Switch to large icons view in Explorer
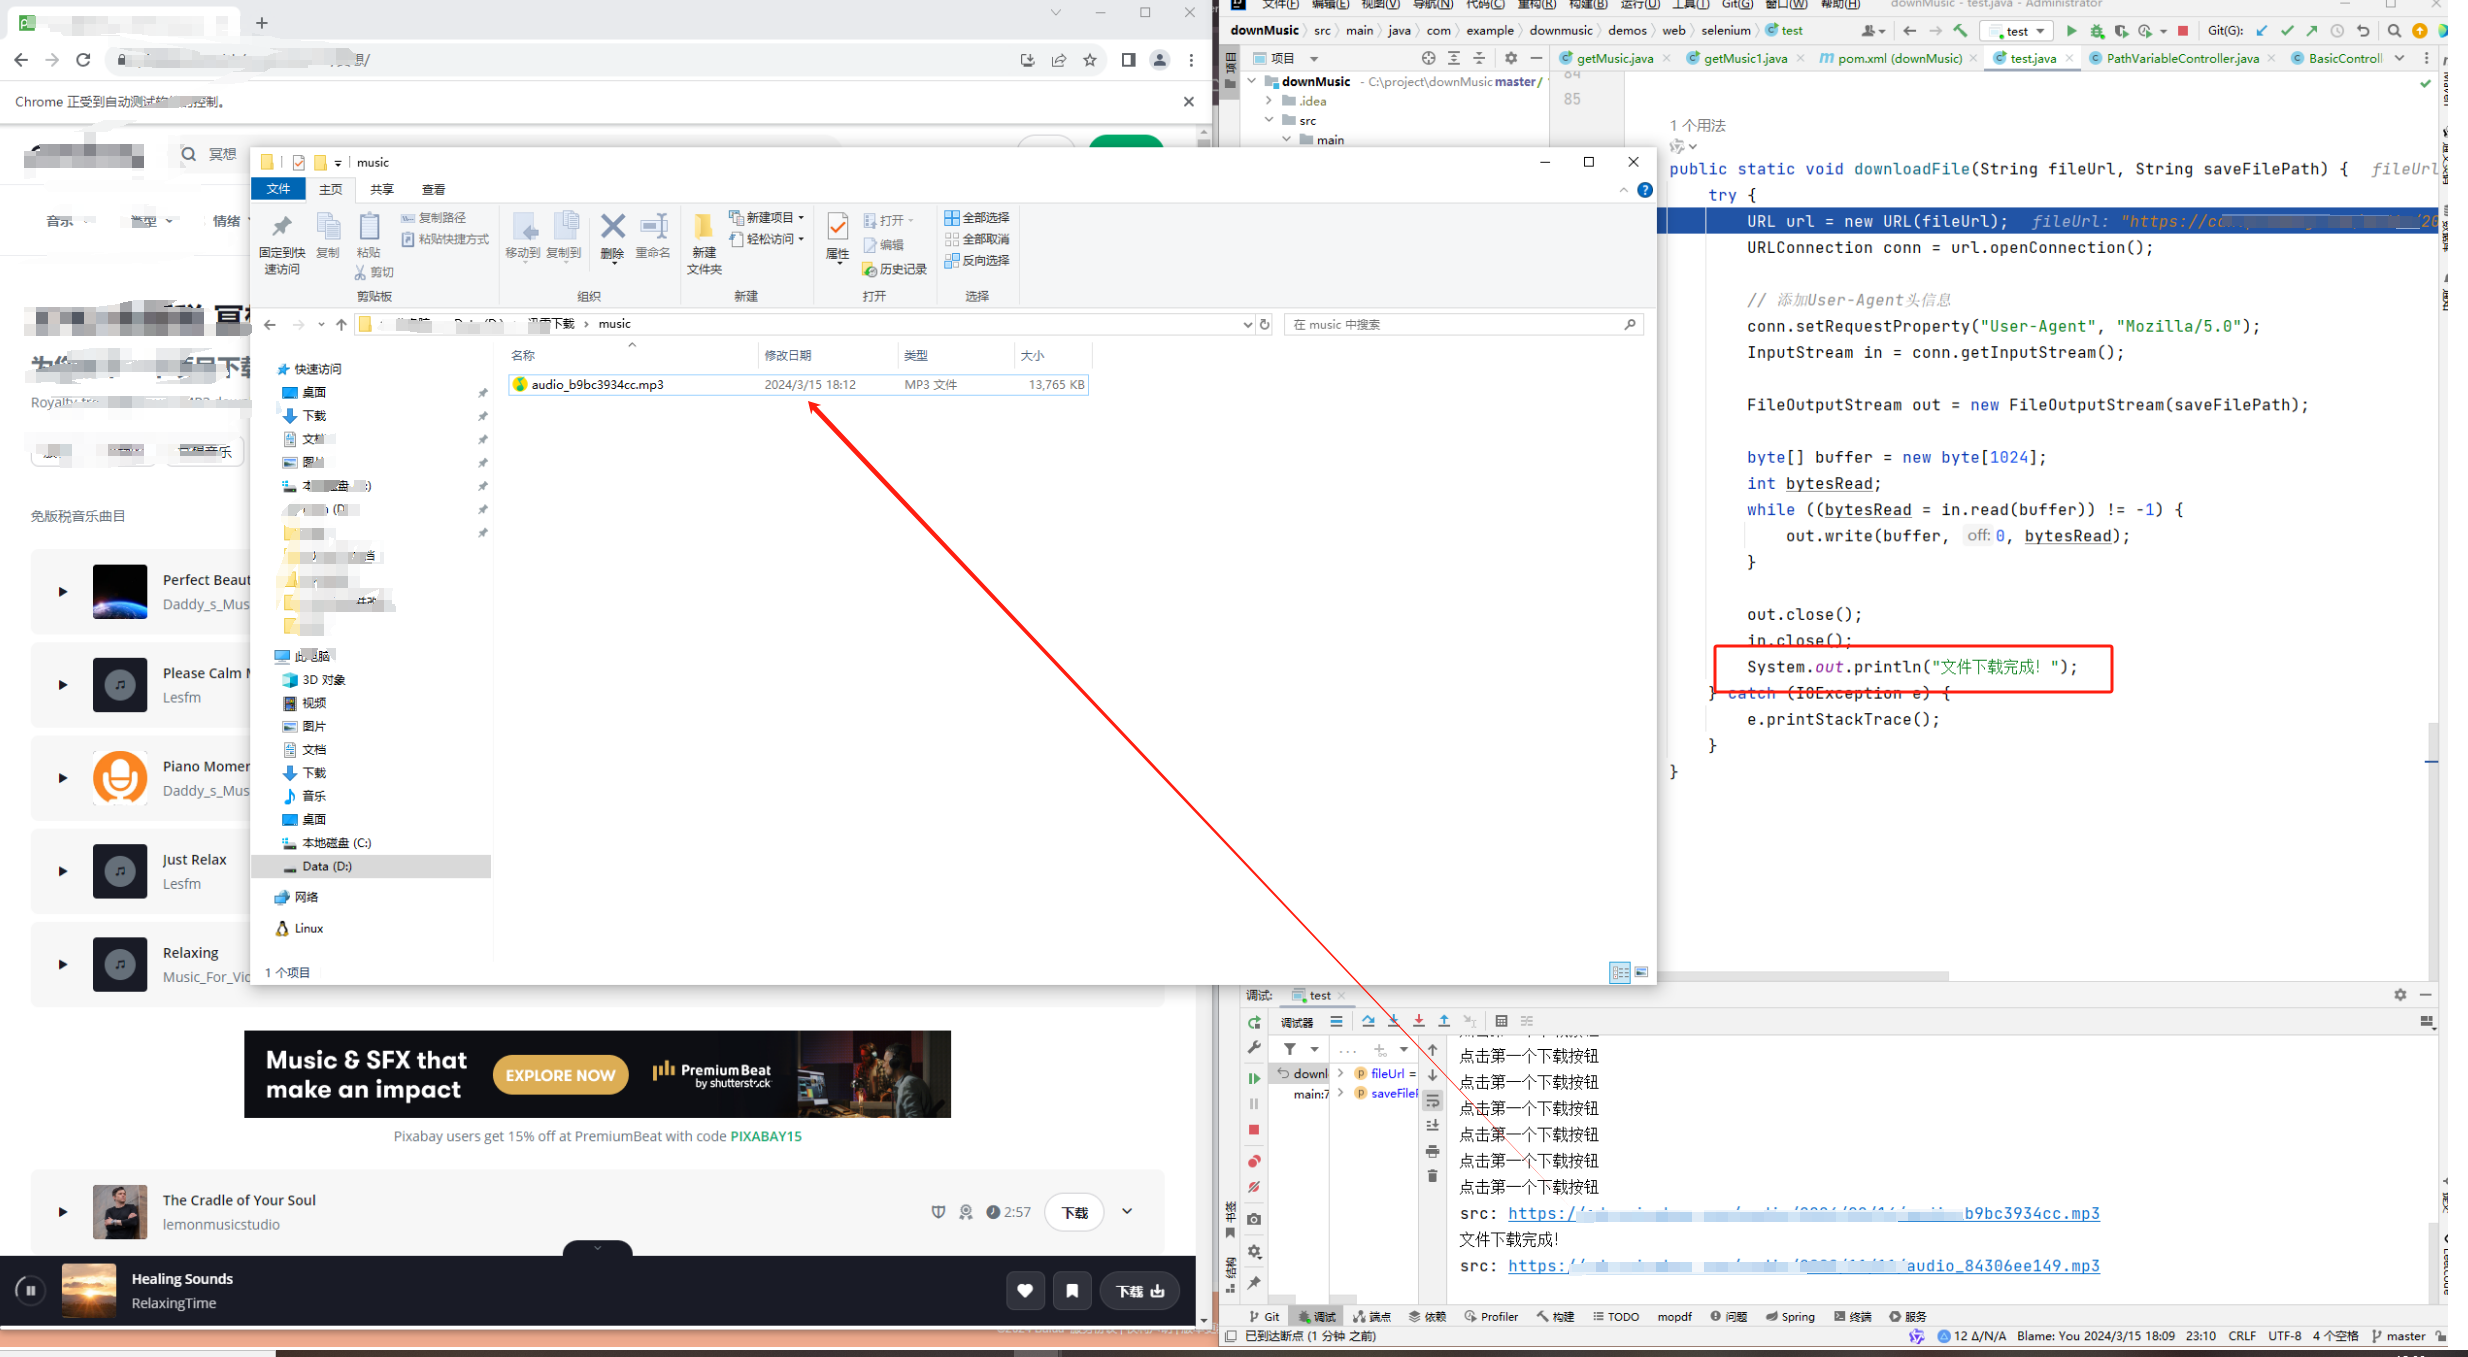2468x1357 pixels. point(1641,972)
